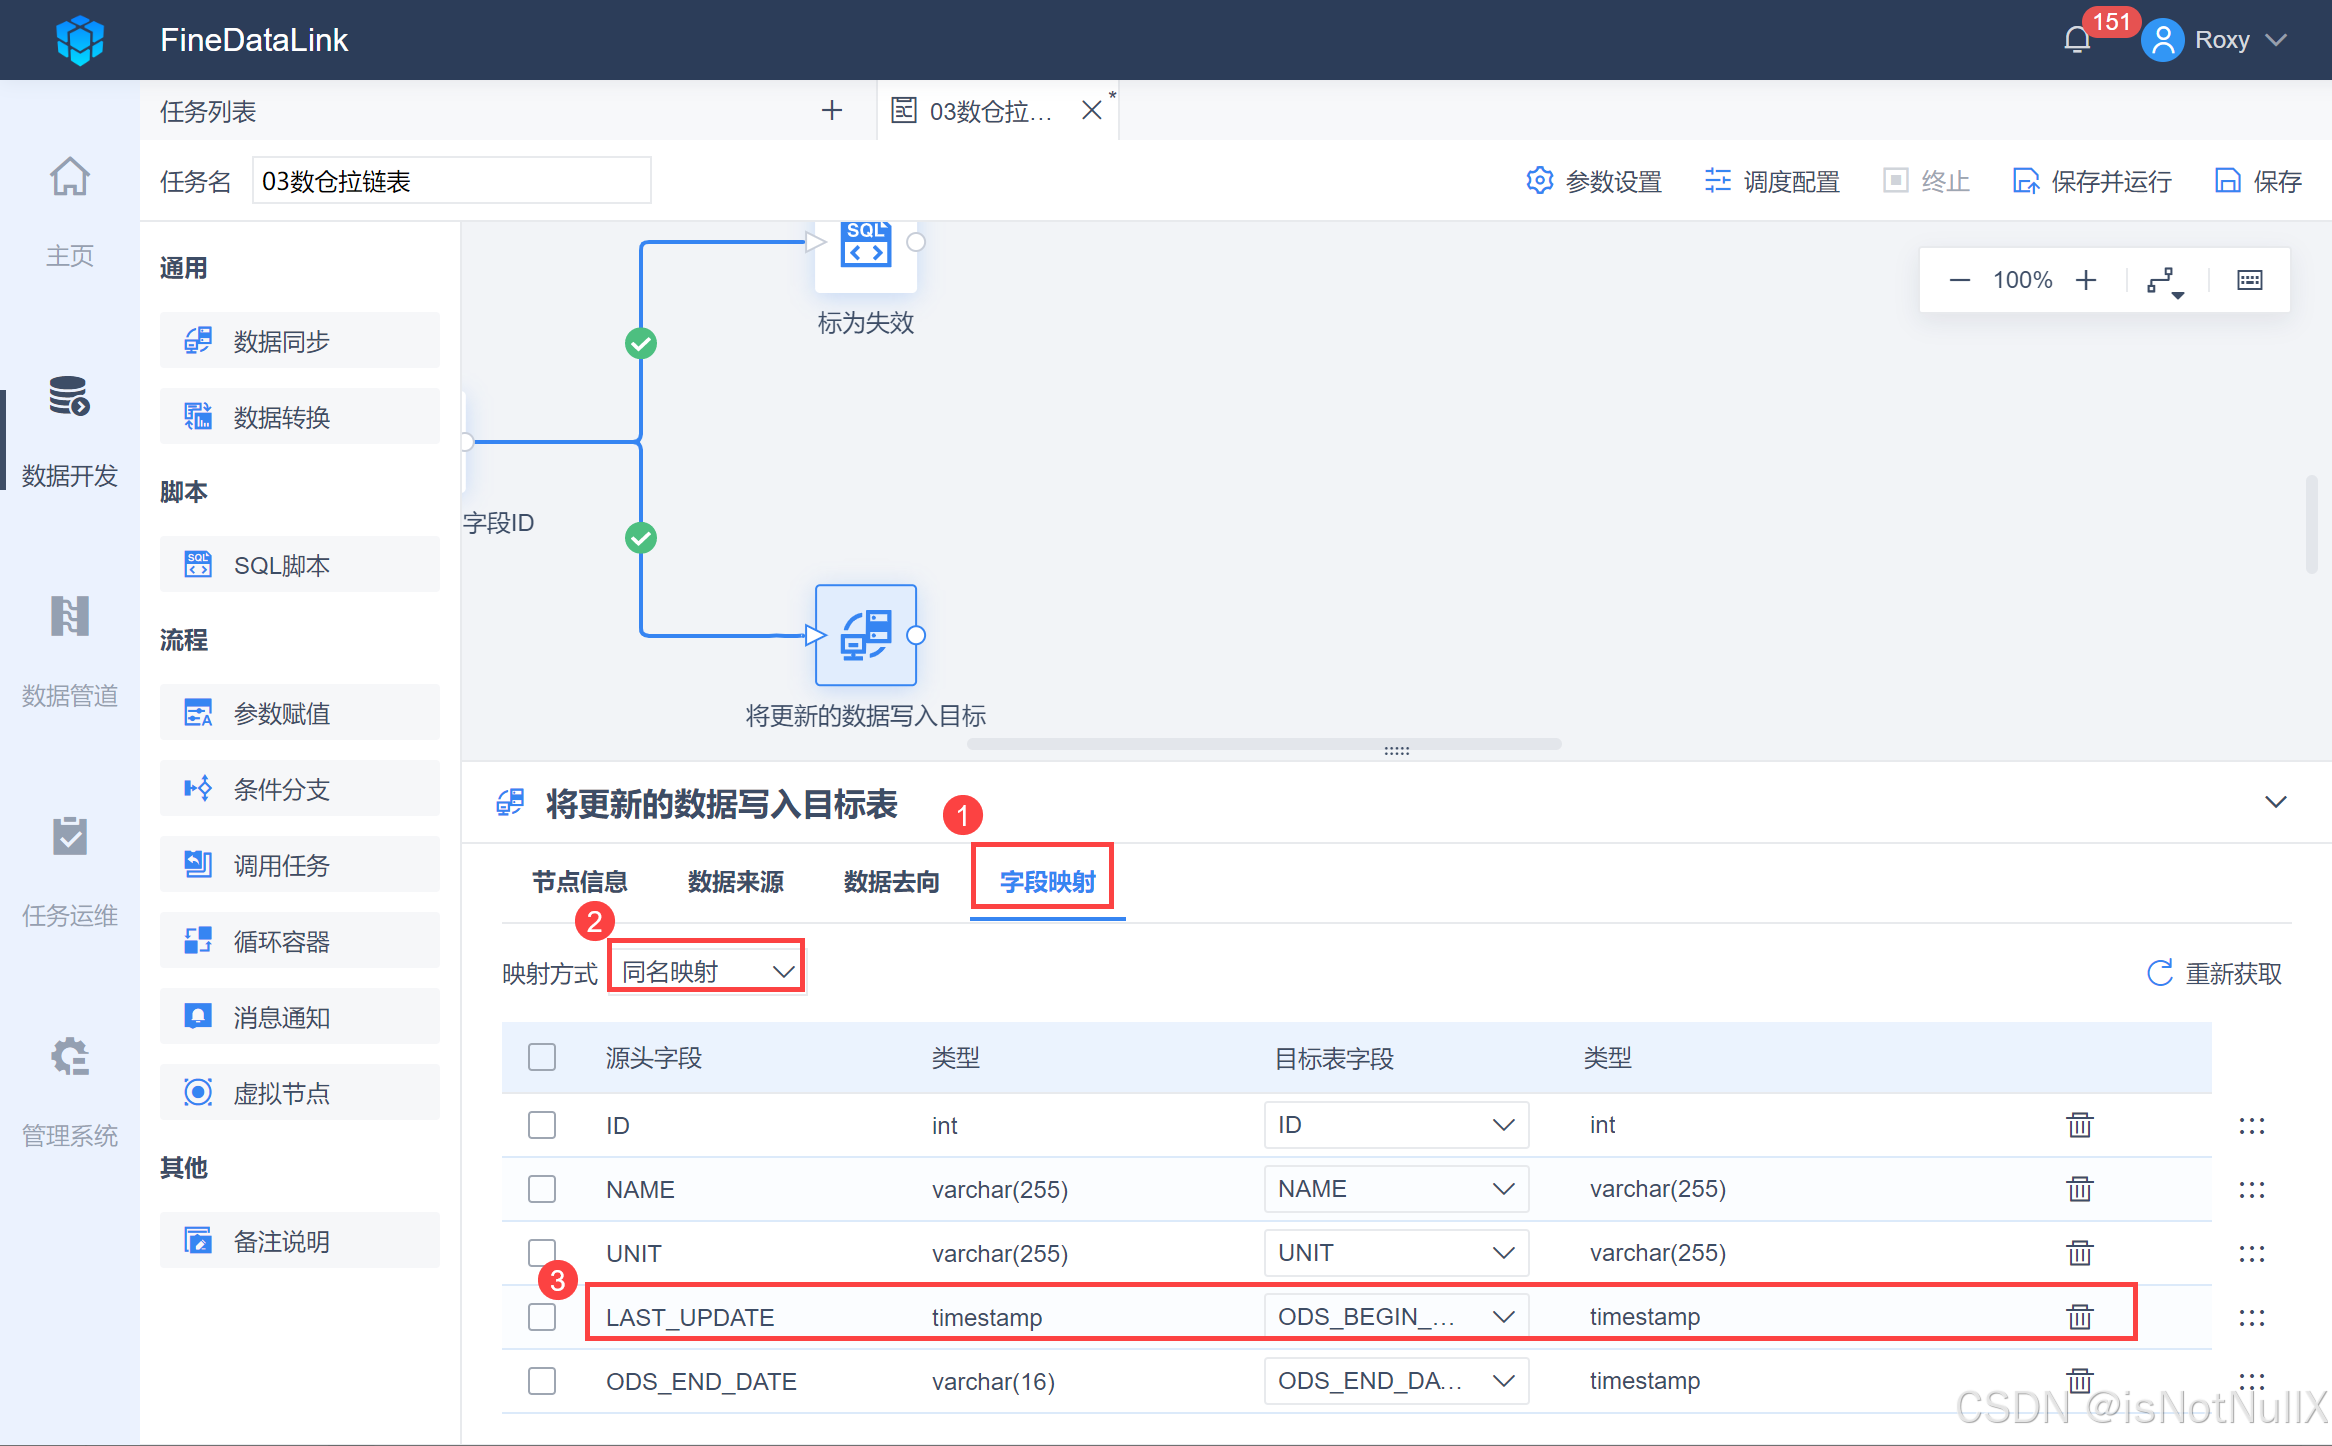Switch to the 数据去向 tab
The width and height of the screenshot is (2332, 1446).
pos(891,882)
